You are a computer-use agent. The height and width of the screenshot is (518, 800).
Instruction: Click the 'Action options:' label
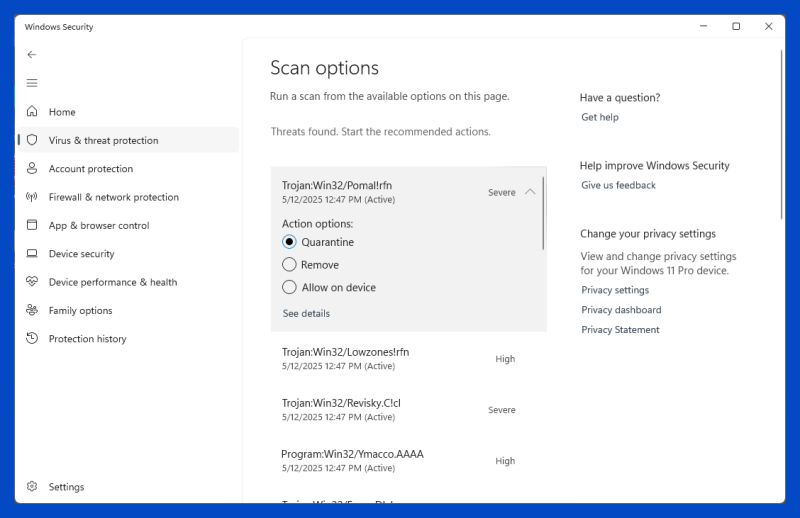317,224
